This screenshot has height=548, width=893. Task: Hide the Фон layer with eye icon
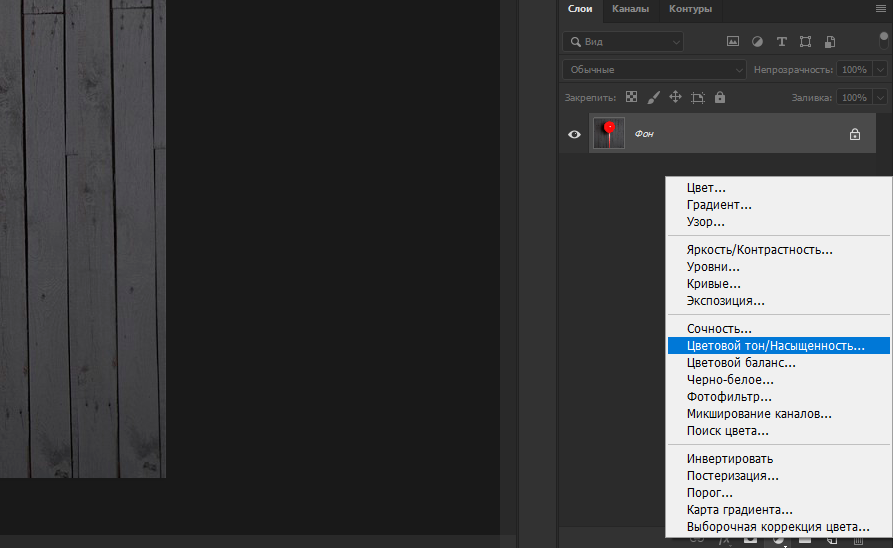coord(574,134)
